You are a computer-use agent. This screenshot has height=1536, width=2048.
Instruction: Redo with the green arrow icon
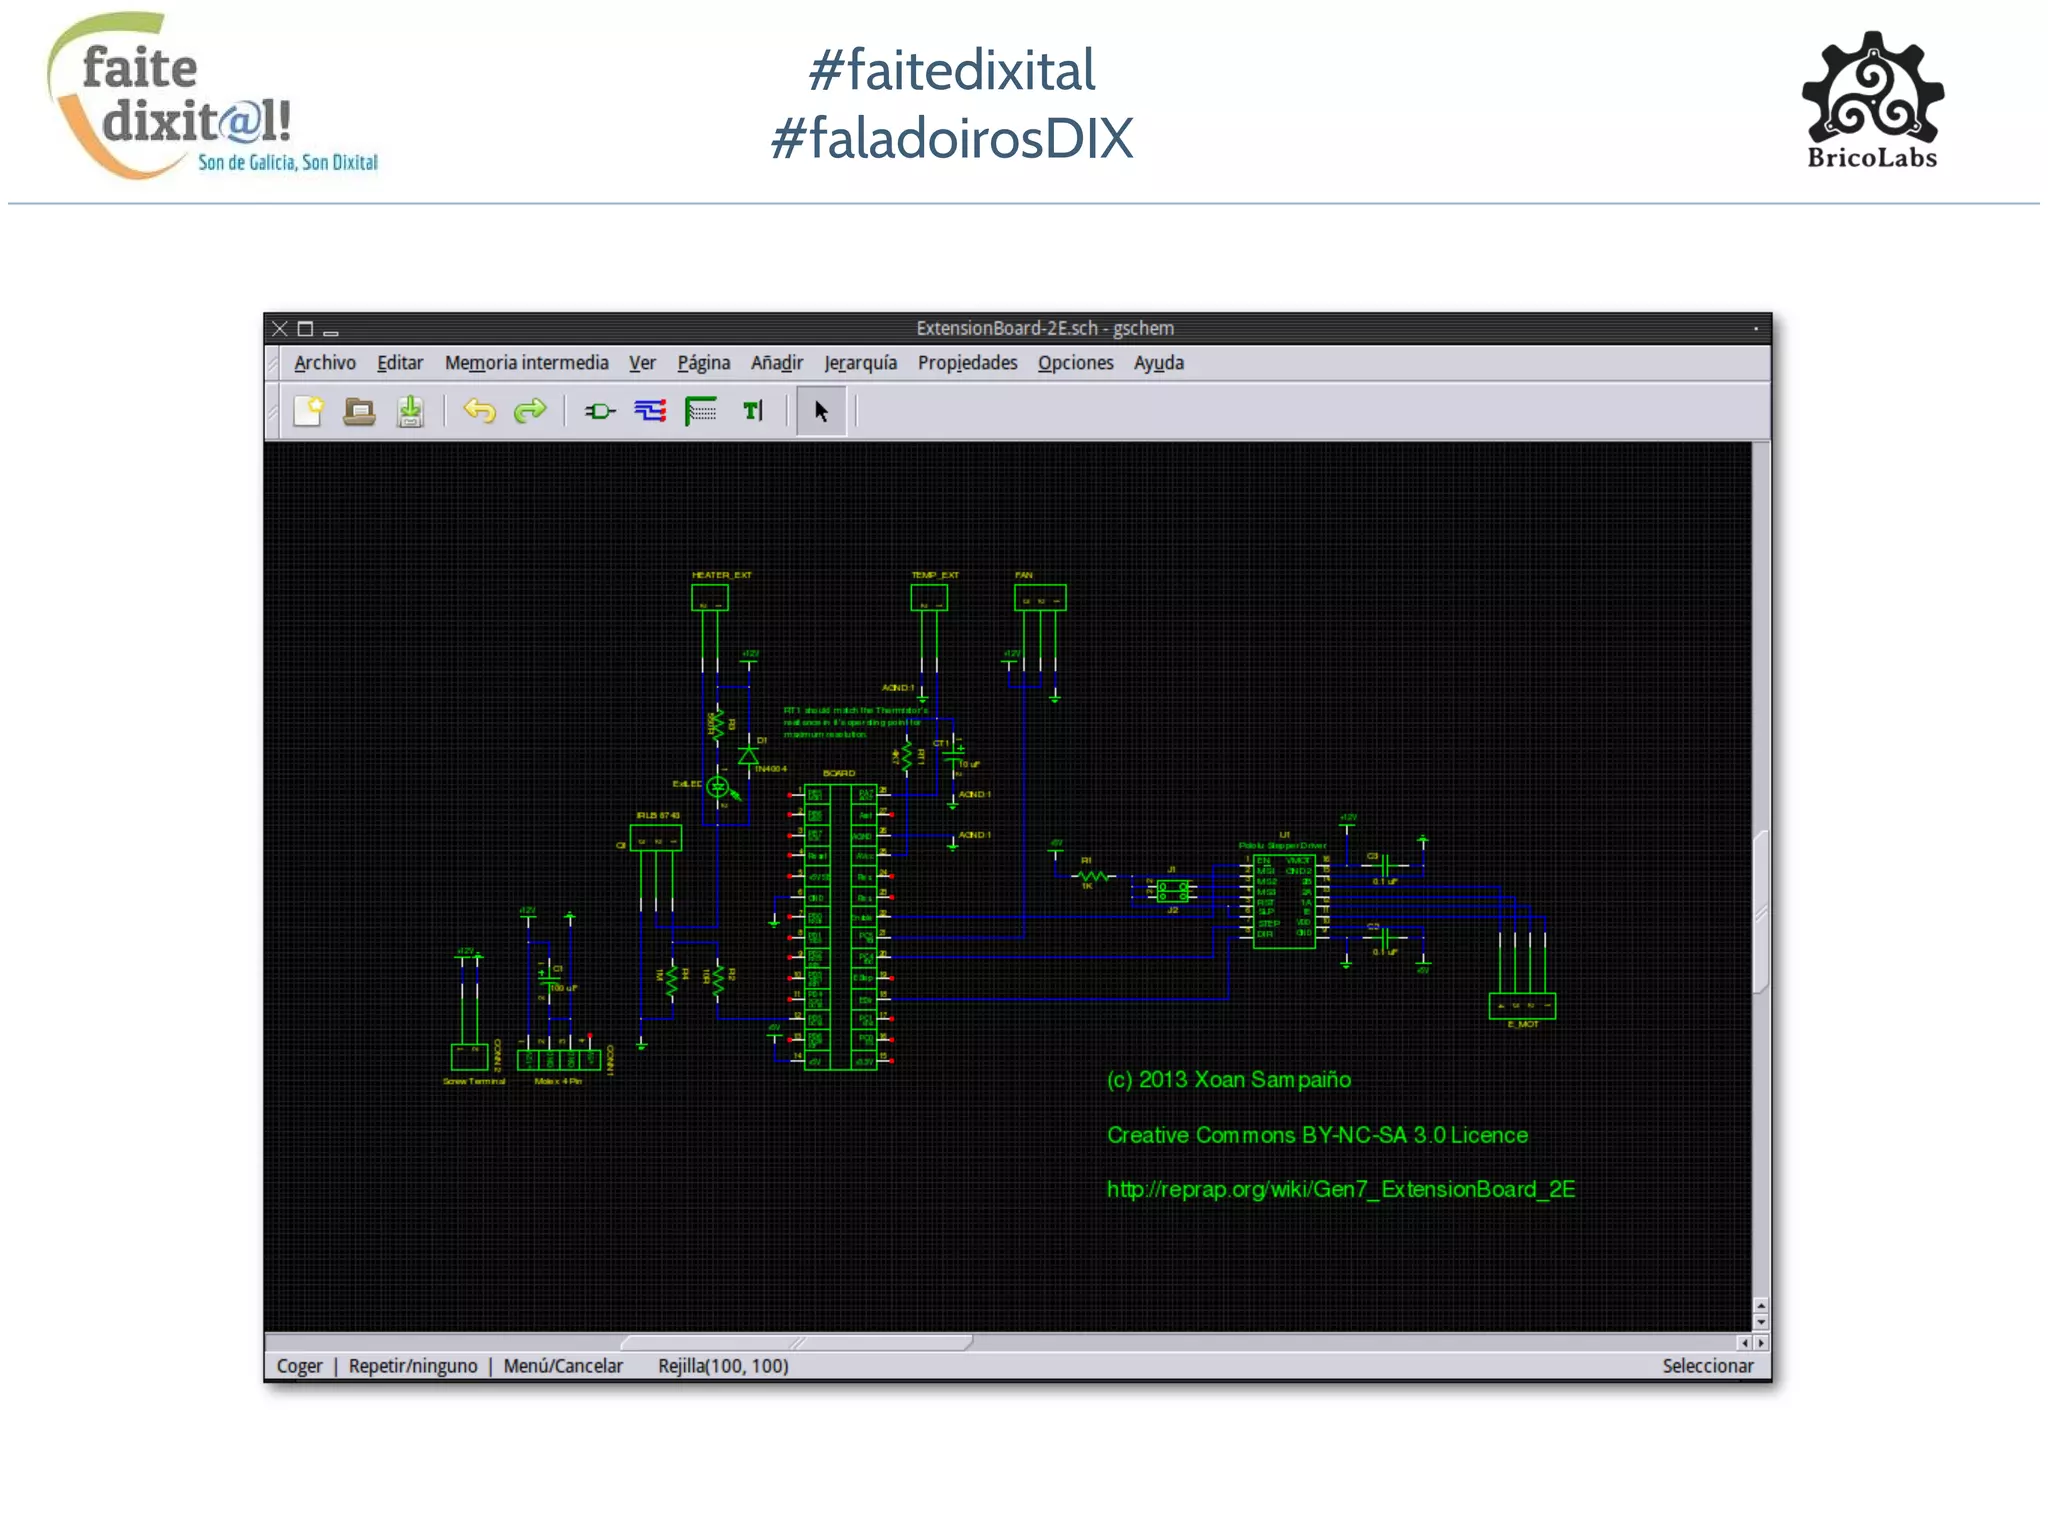(530, 411)
